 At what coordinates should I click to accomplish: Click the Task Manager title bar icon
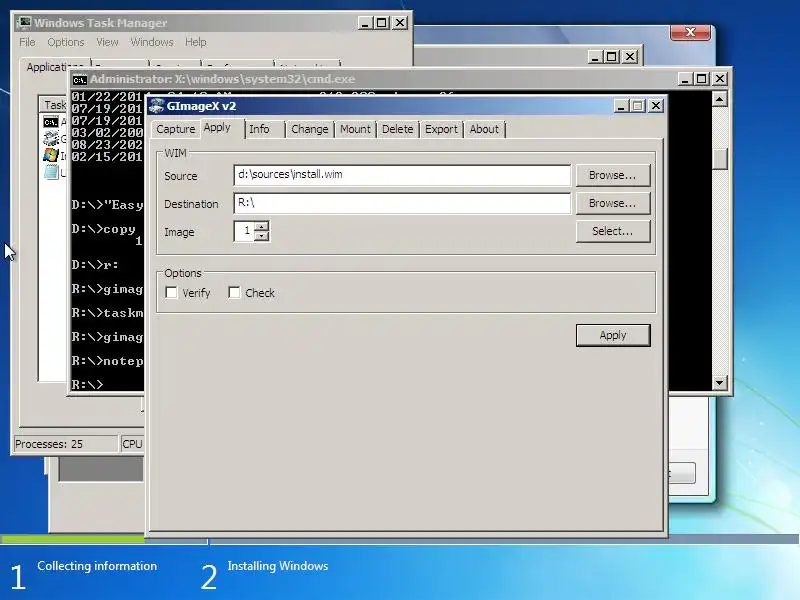pyautogui.click(x=23, y=23)
